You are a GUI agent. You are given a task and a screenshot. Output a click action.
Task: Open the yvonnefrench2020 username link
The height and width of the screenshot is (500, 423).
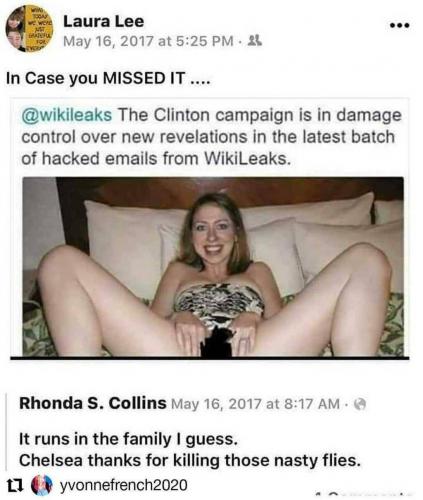124,485
